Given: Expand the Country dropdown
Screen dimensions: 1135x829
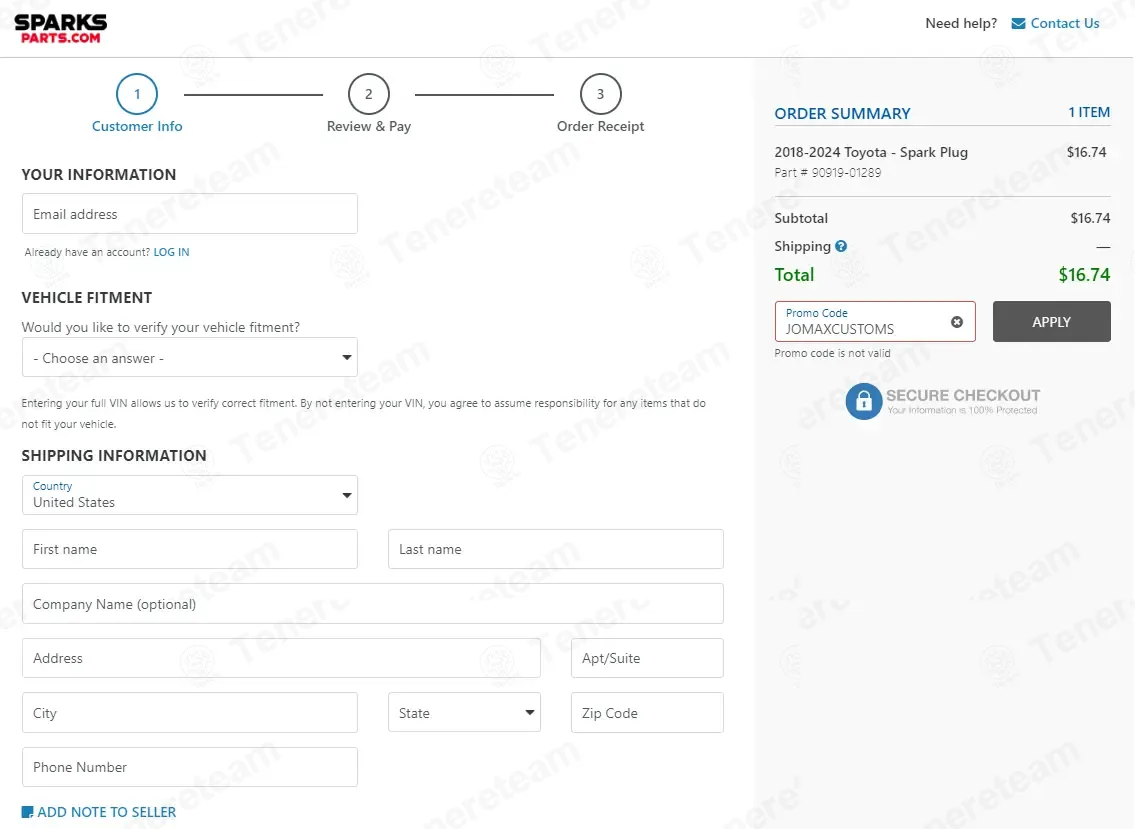Looking at the screenshot, I should (190, 495).
